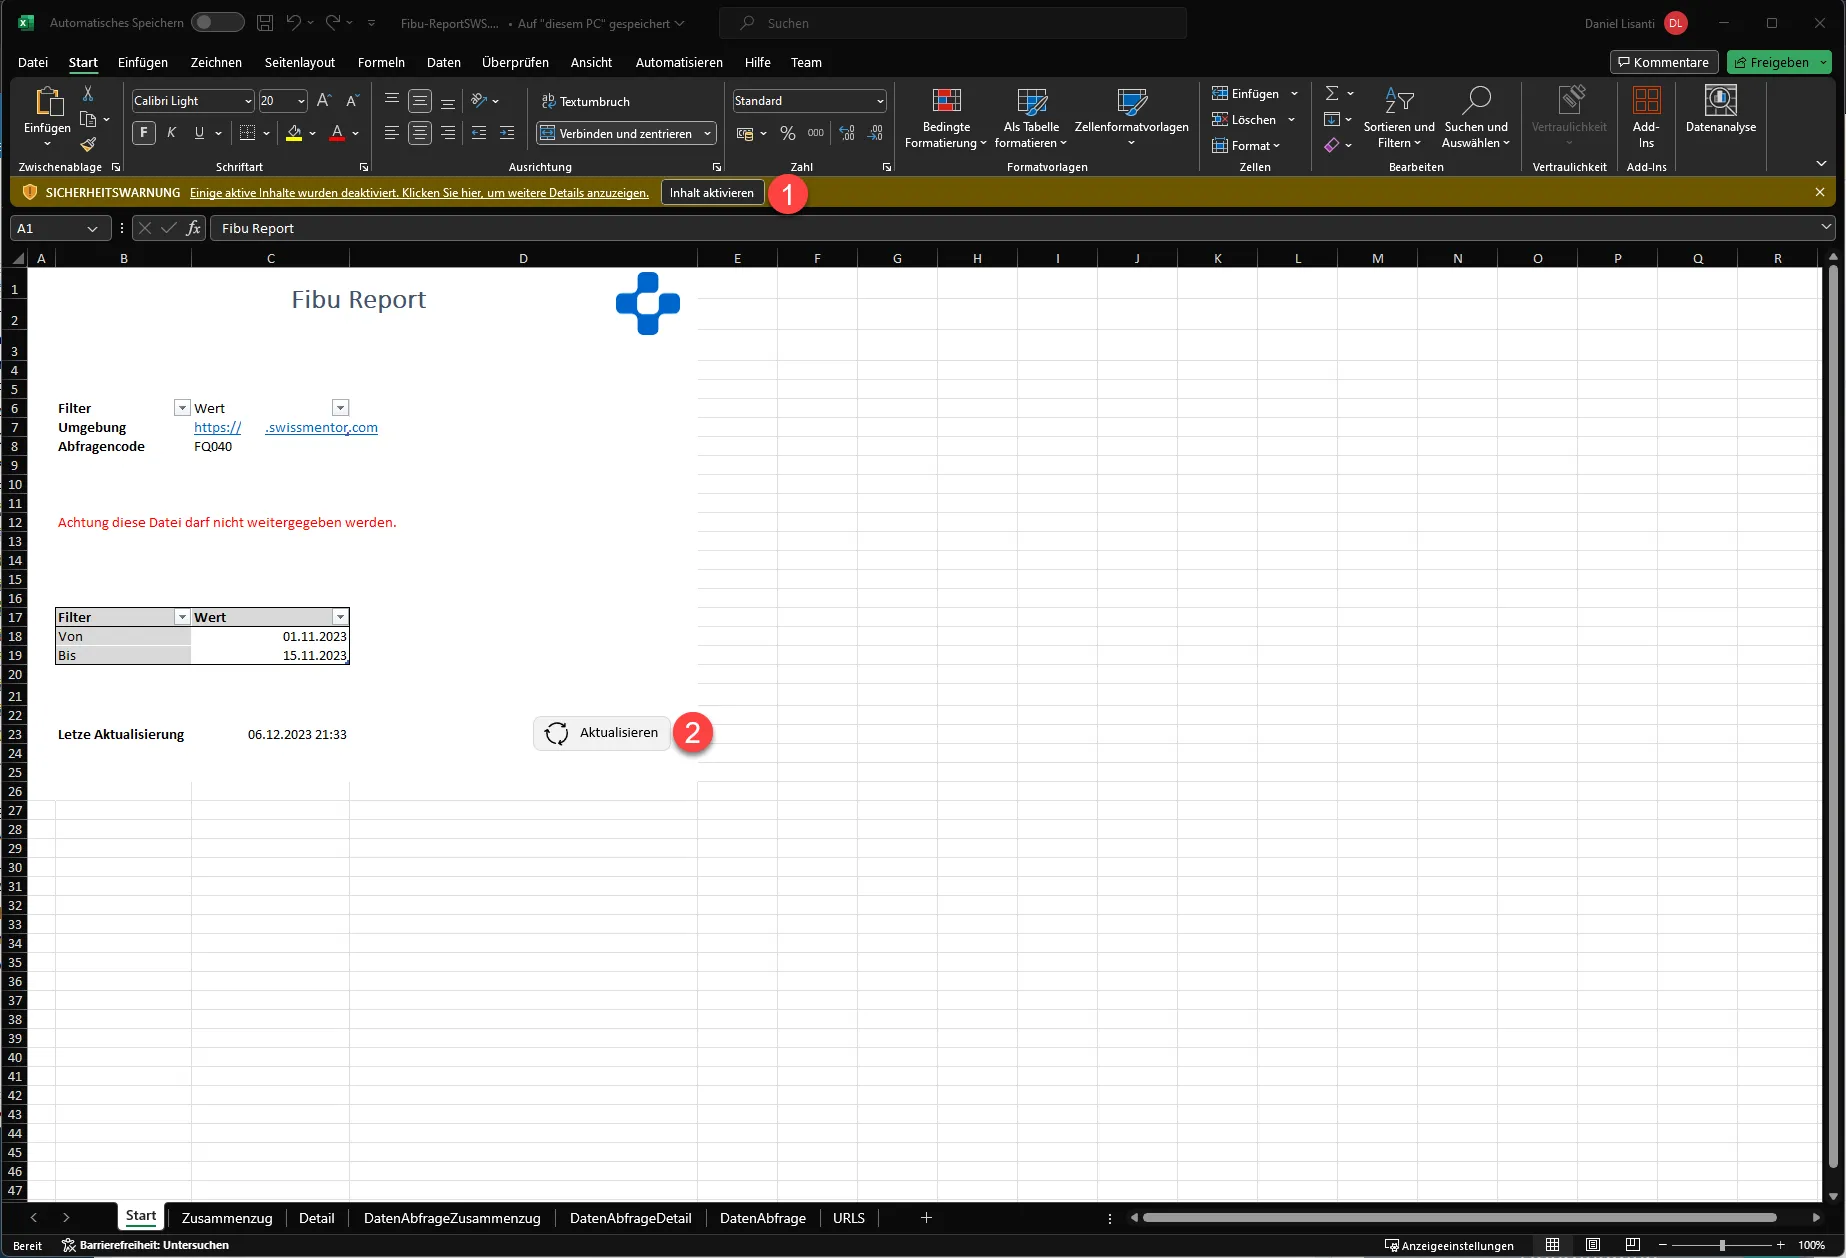Click the Save disk icon in title bar

click(x=265, y=23)
